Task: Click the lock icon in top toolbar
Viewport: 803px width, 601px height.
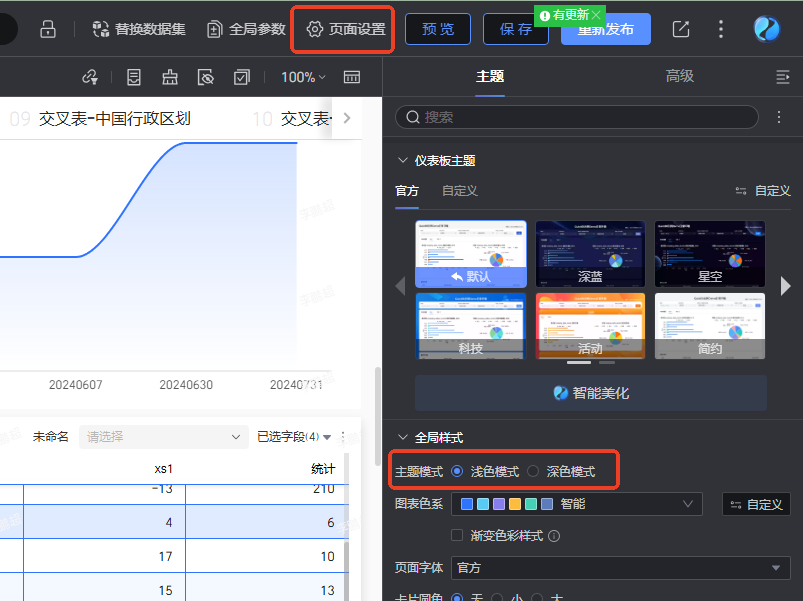Action: [x=47, y=29]
